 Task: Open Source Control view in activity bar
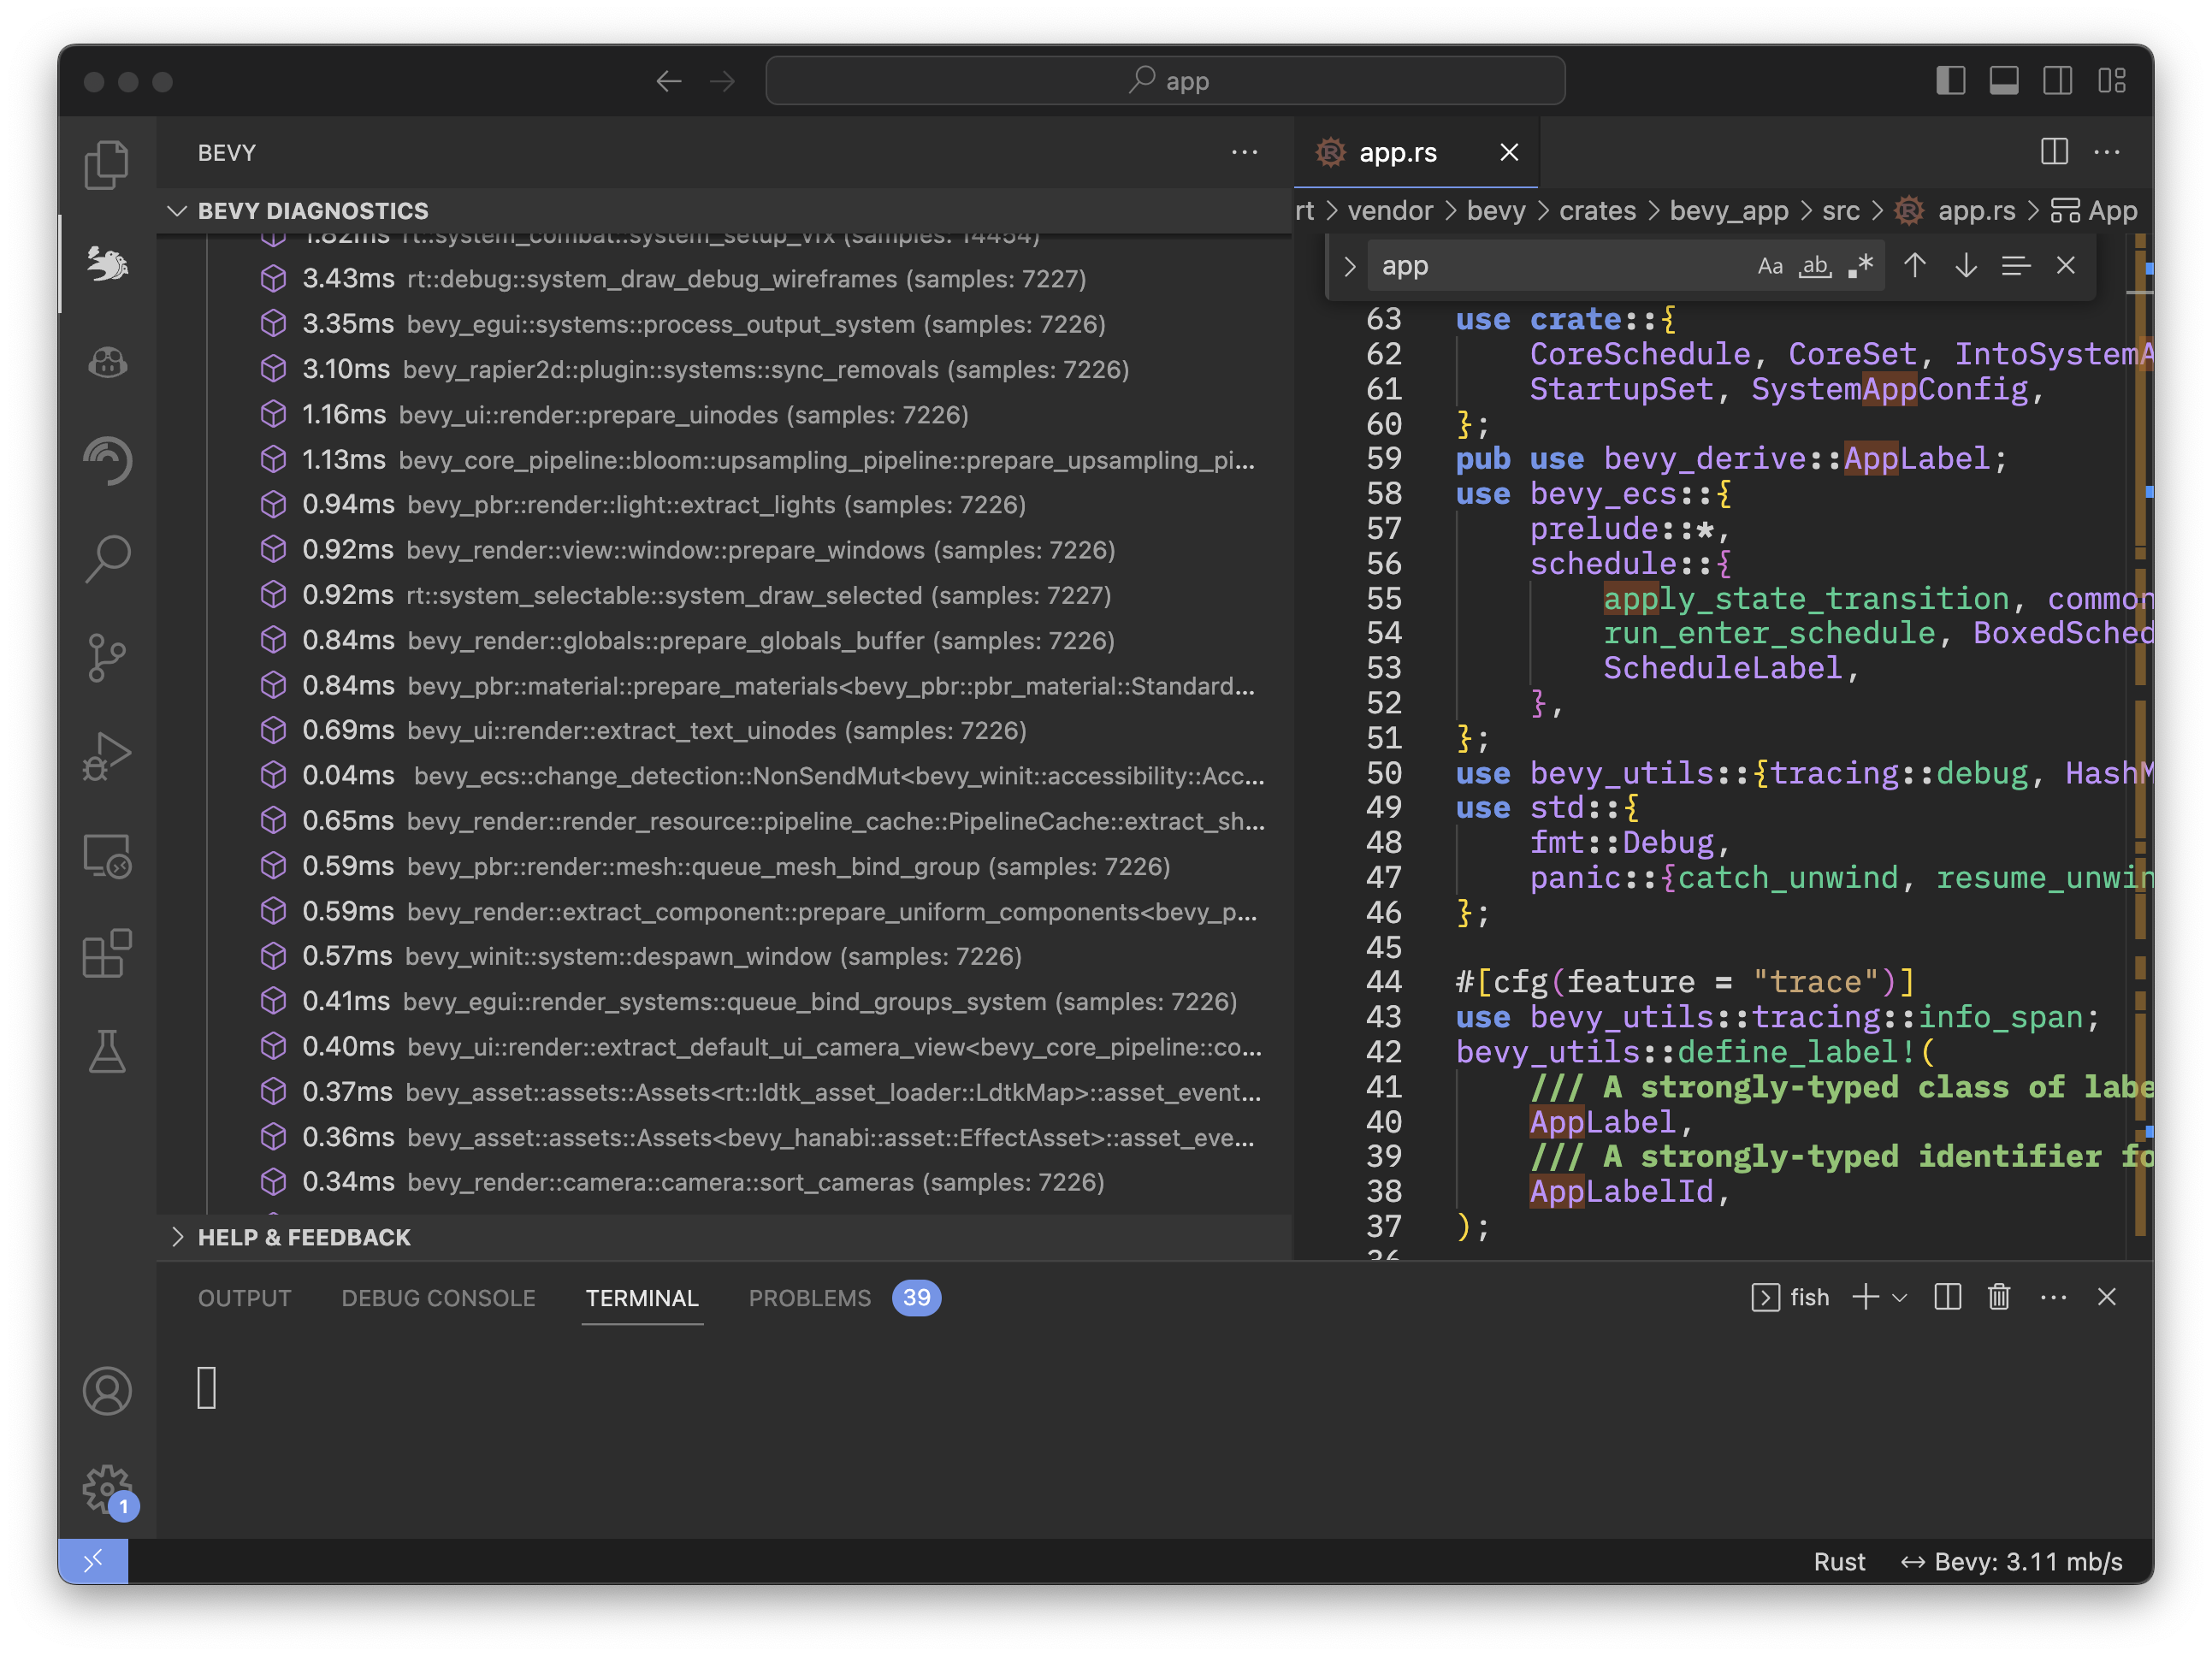pyautogui.click(x=106, y=657)
